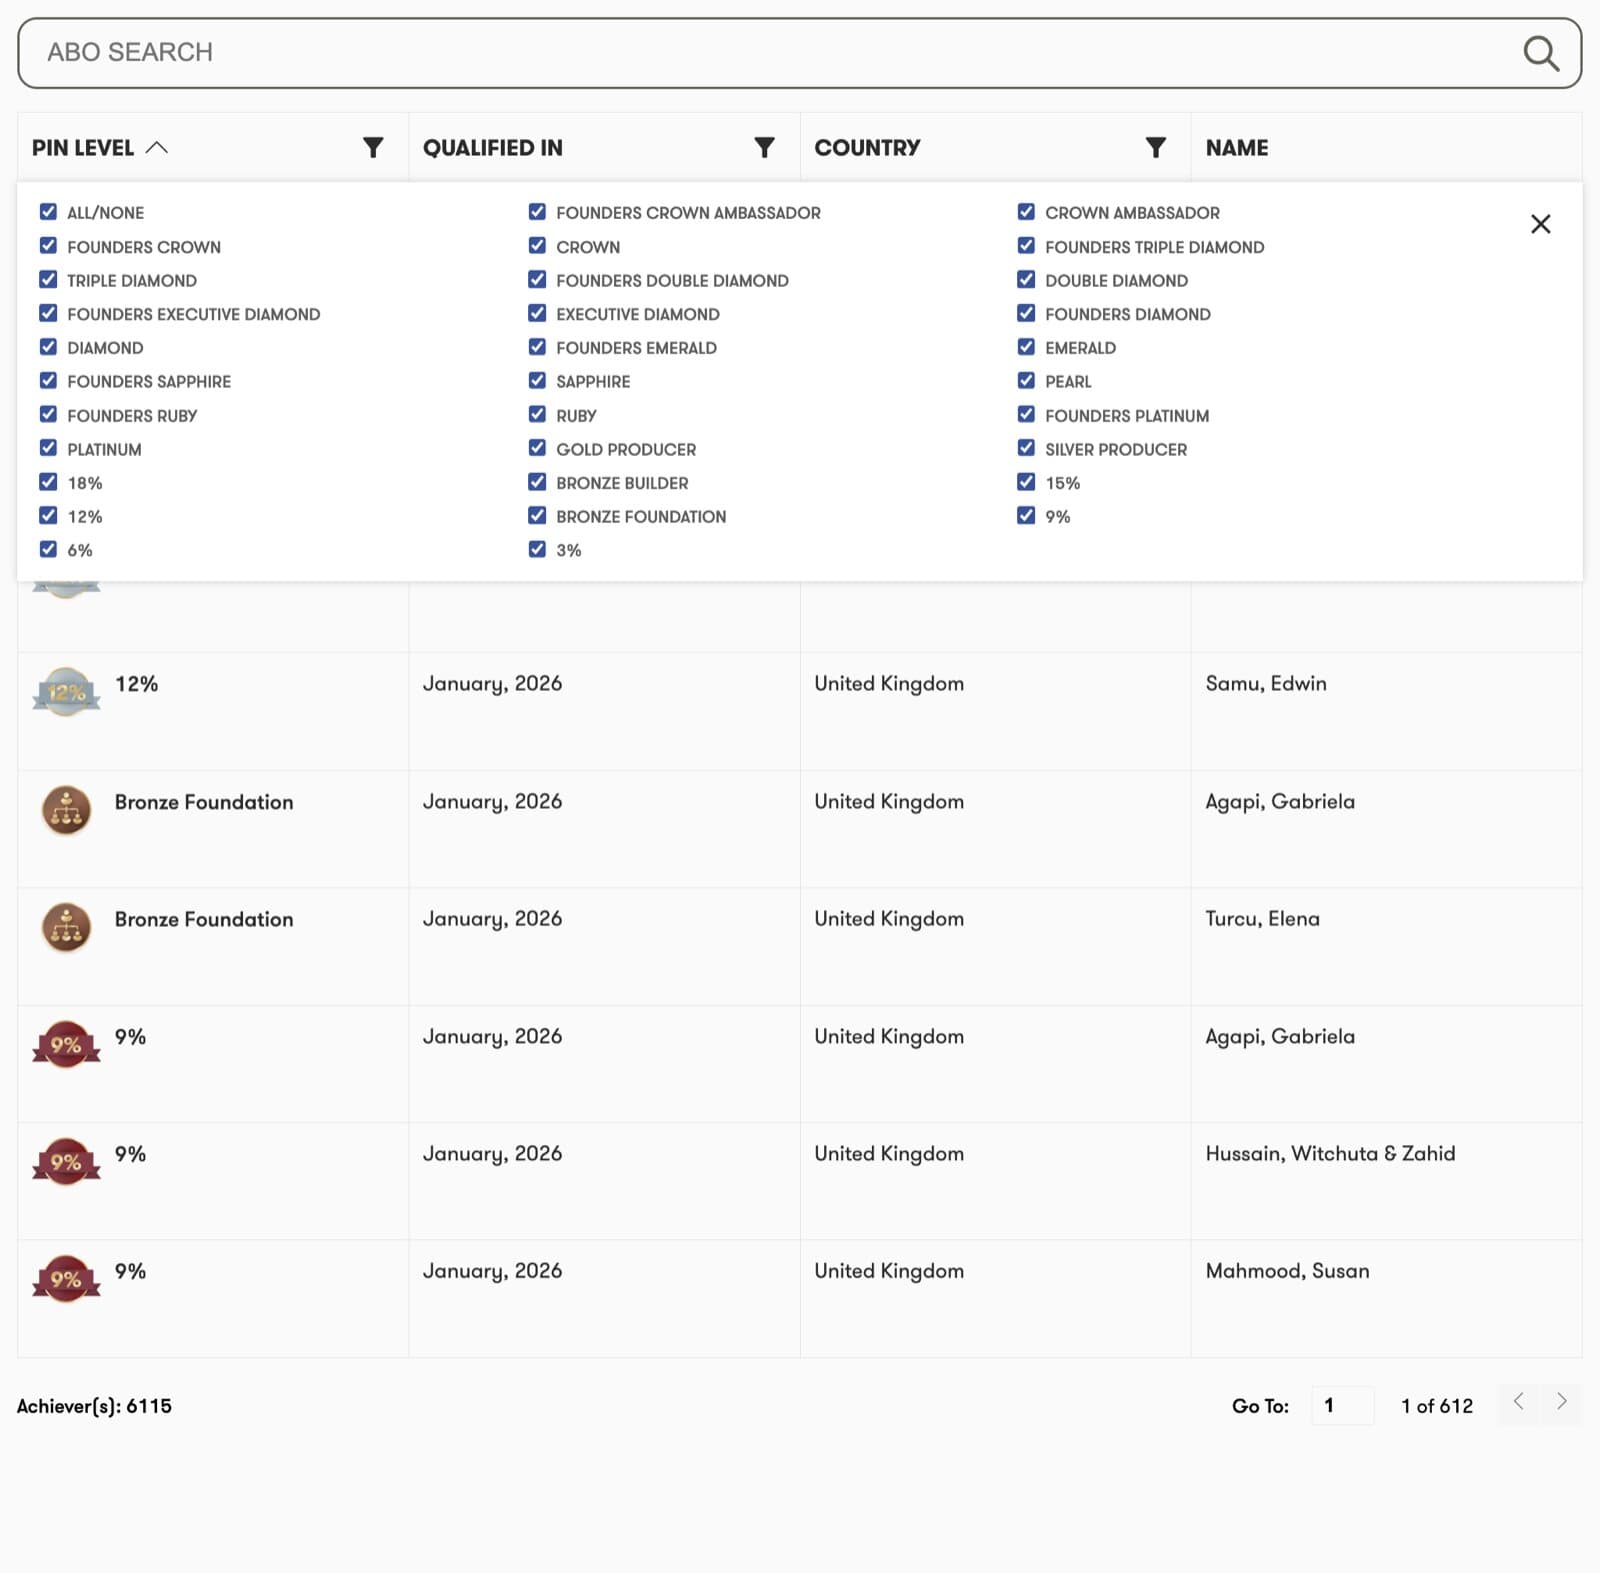Click the NAME column header
This screenshot has width=1600, height=1573.
click(x=1236, y=148)
